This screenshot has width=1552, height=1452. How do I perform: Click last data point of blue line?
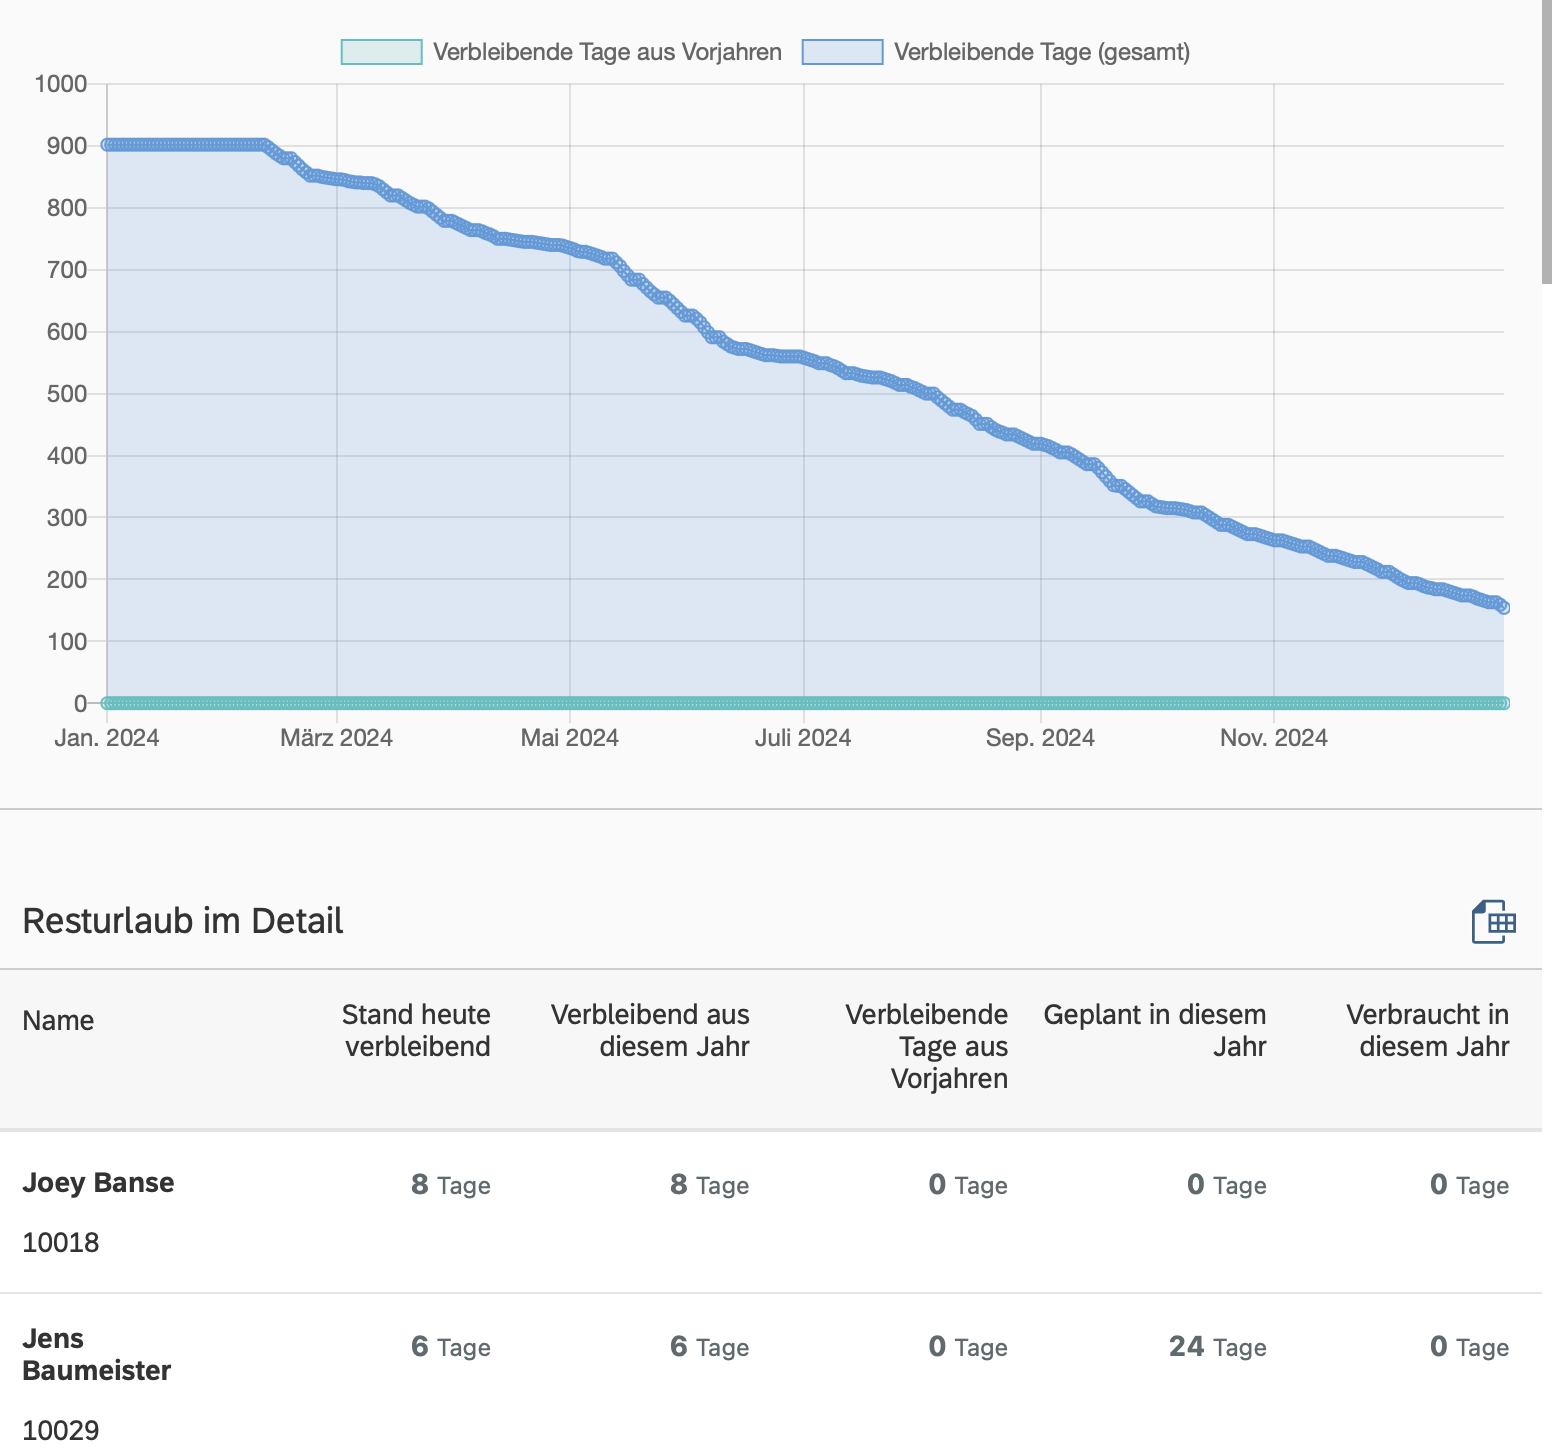1502,608
